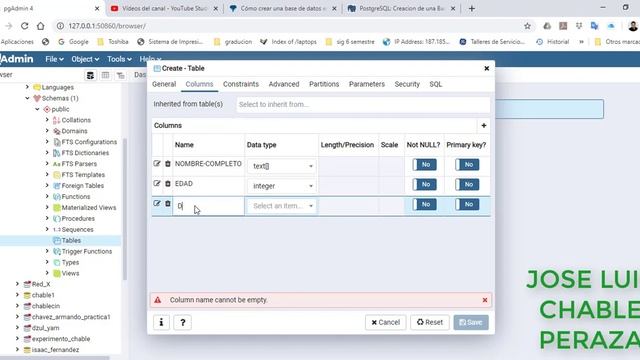This screenshot has width=640, height=360.
Task: Expand the Collations tree node
Action: coord(47,120)
